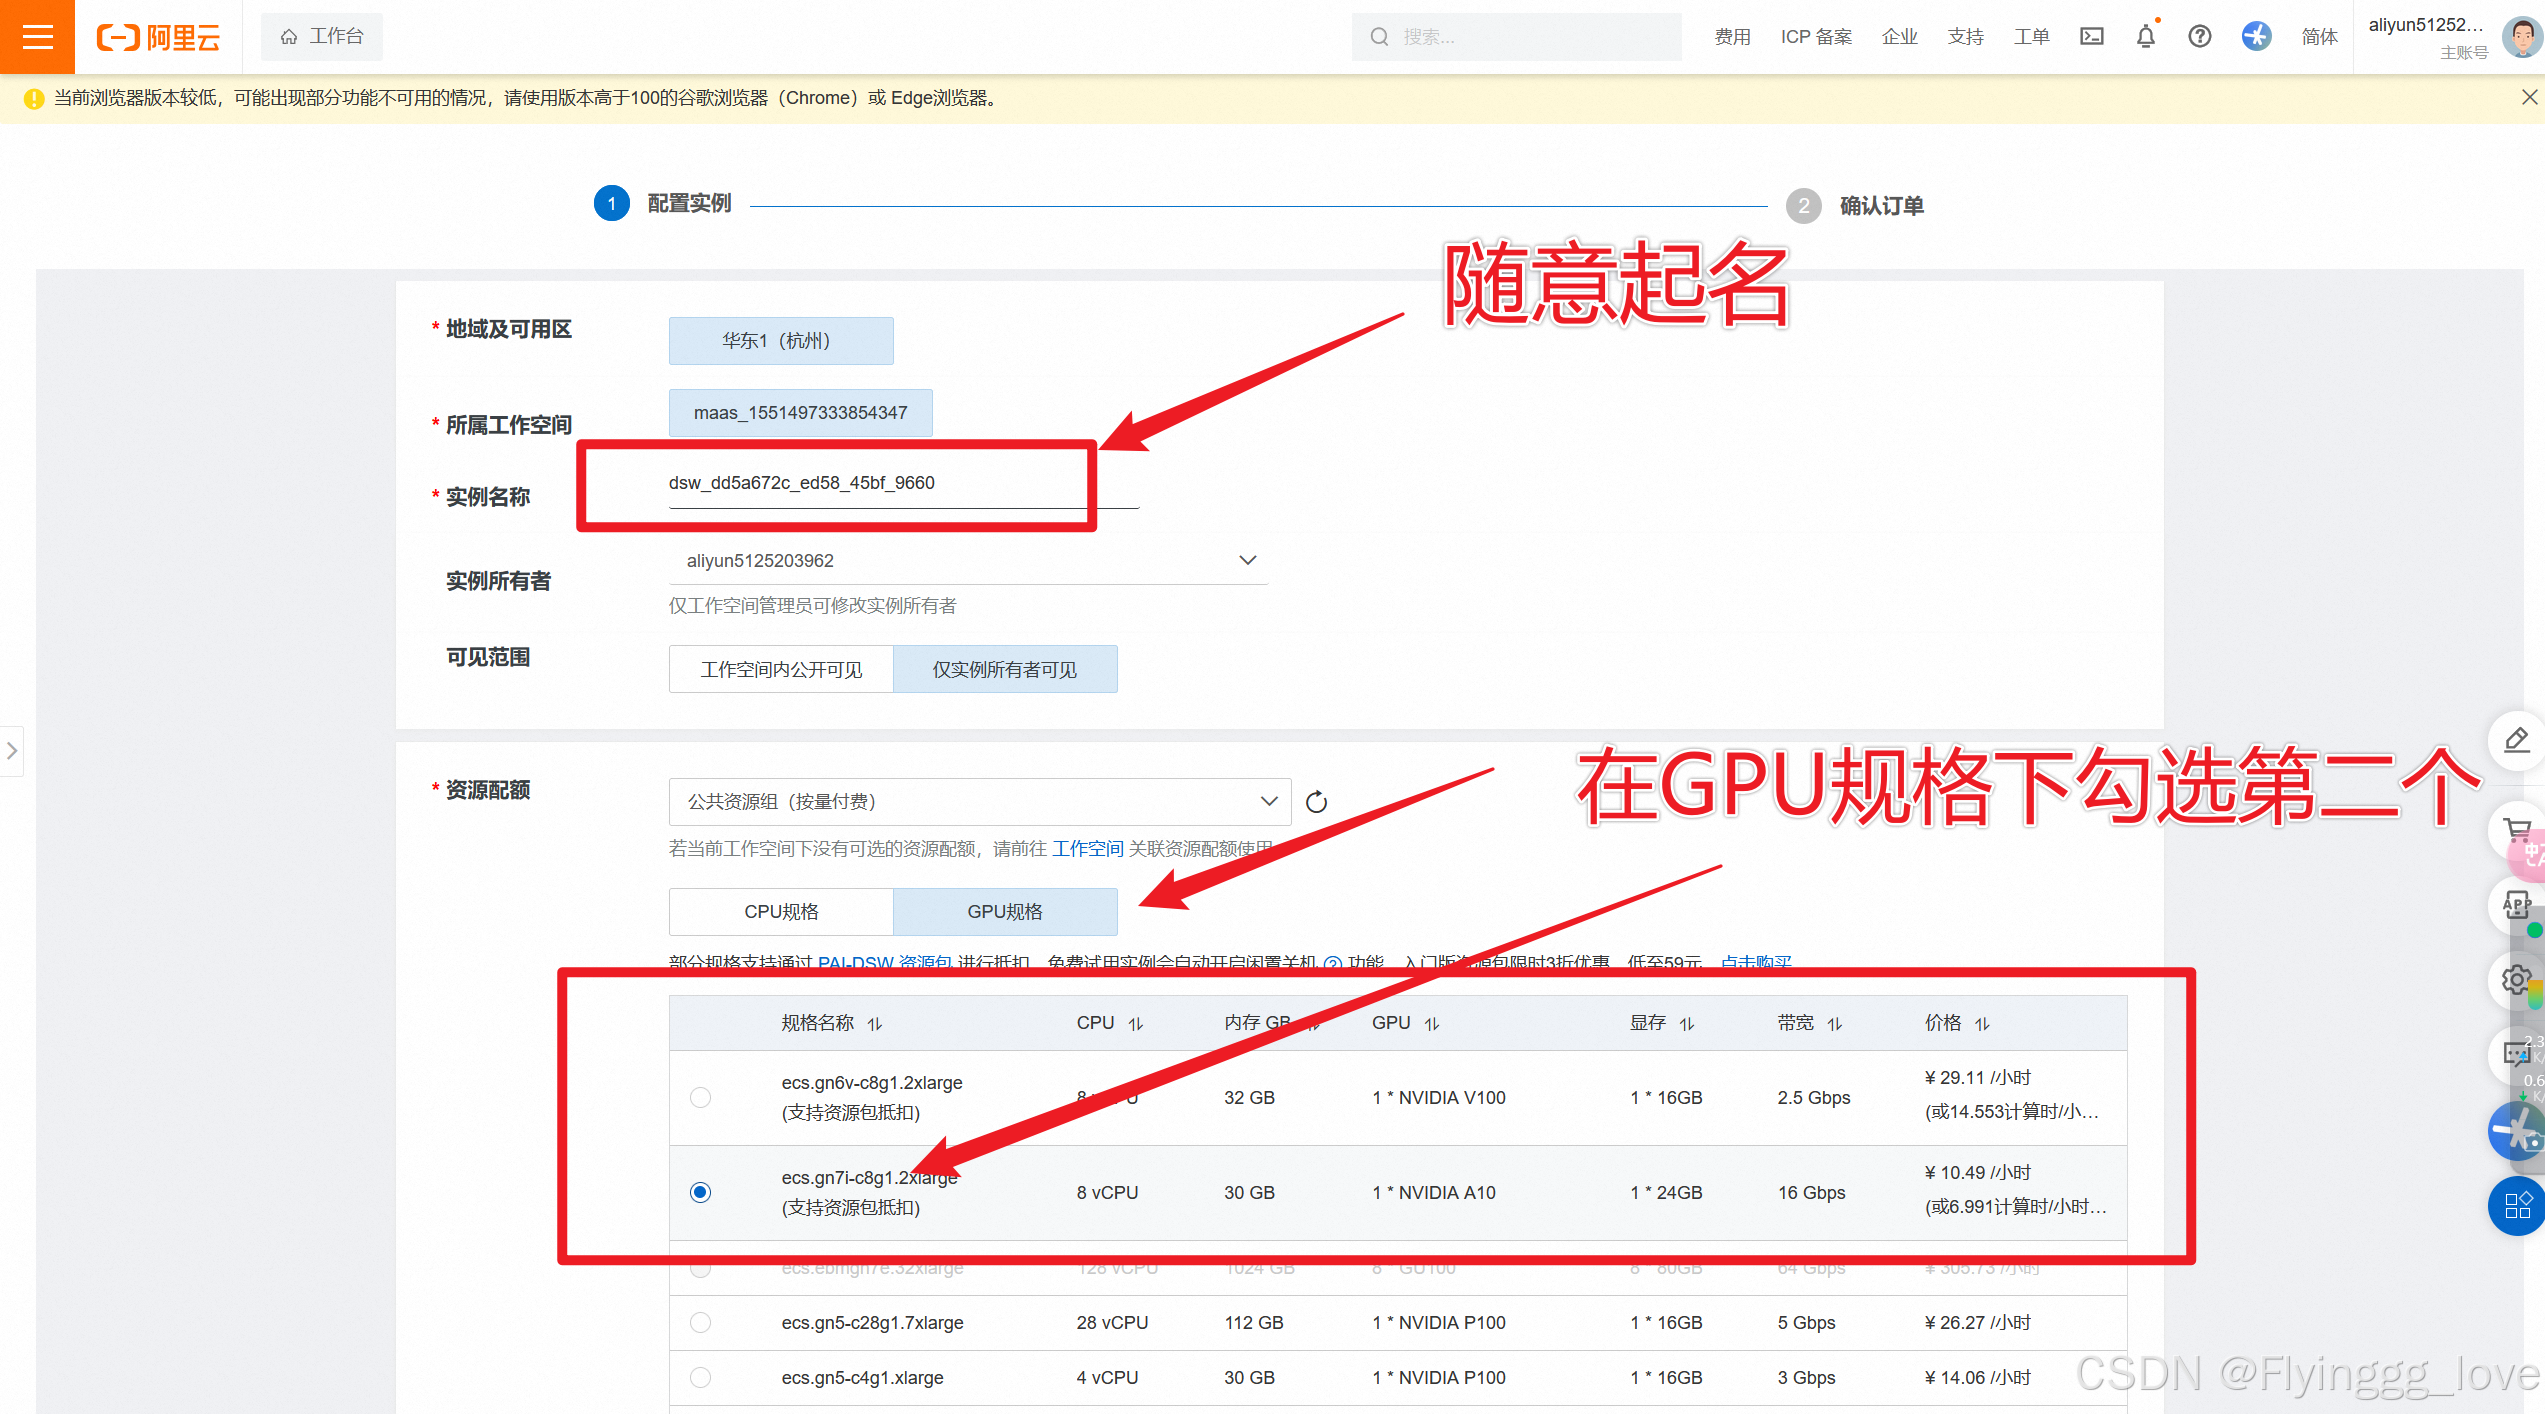Open the blue grid apps floating button

click(x=2516, y=1206)
